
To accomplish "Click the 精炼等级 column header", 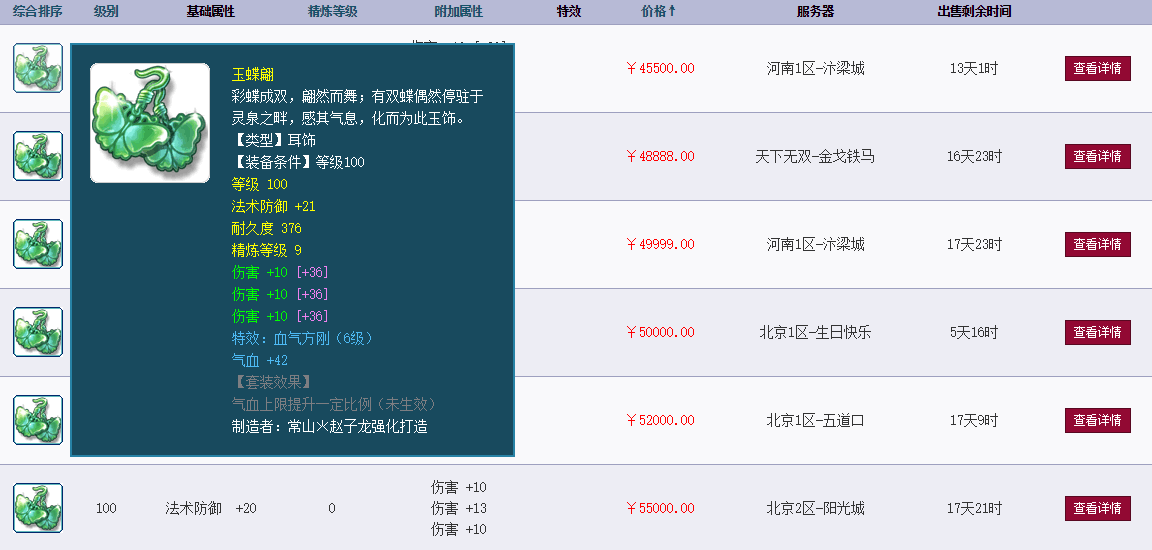I will 332,12.
